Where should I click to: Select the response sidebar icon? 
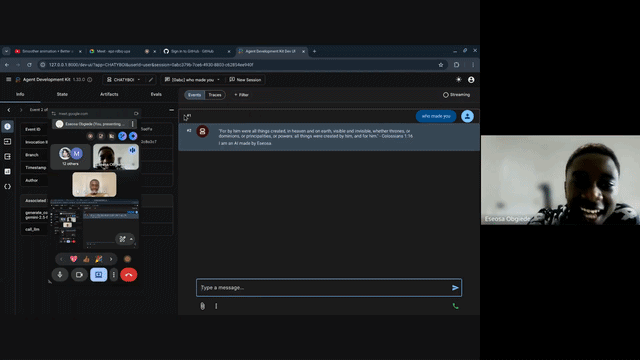click(7, 156)
